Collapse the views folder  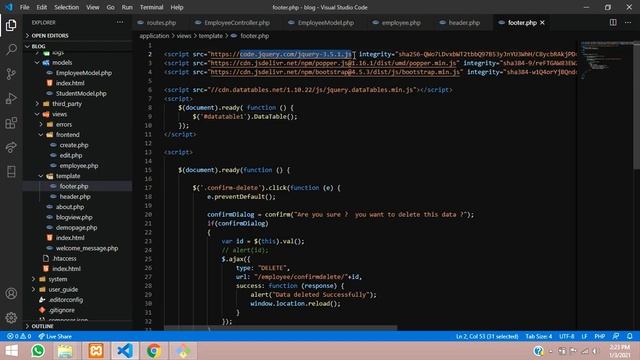[59, 114]
